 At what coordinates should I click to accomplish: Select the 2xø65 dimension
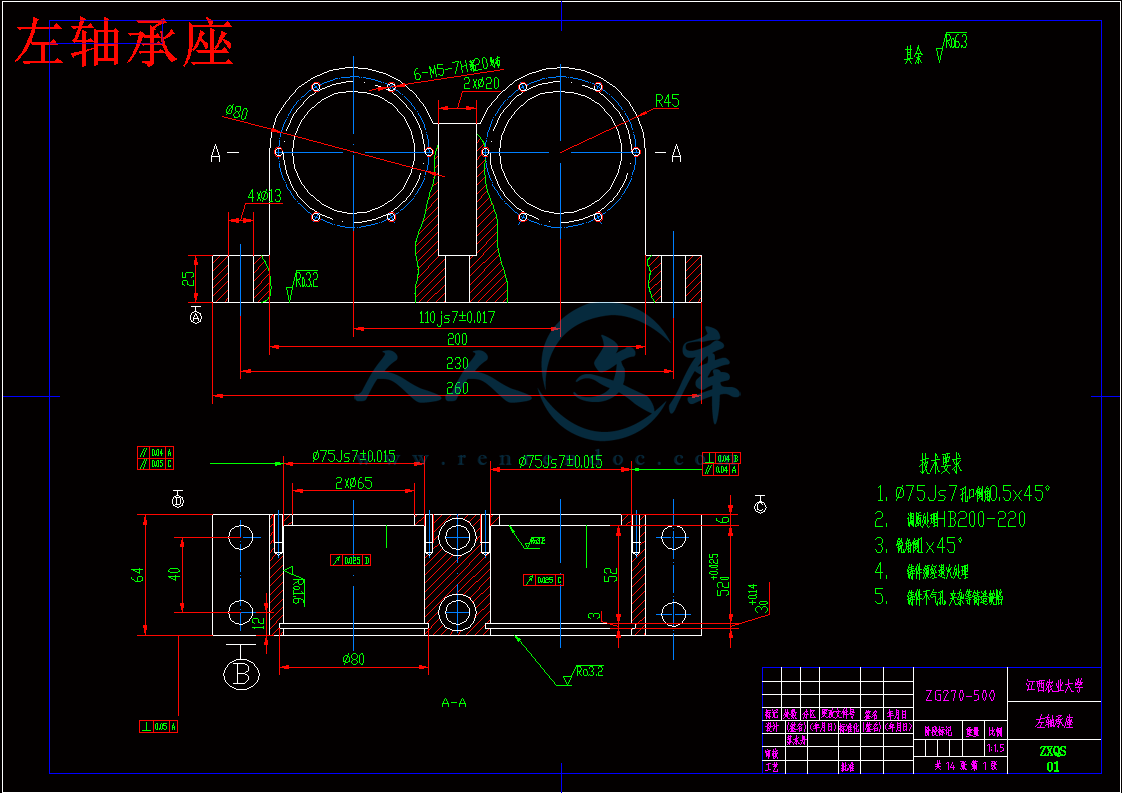[x=354, y=483]
